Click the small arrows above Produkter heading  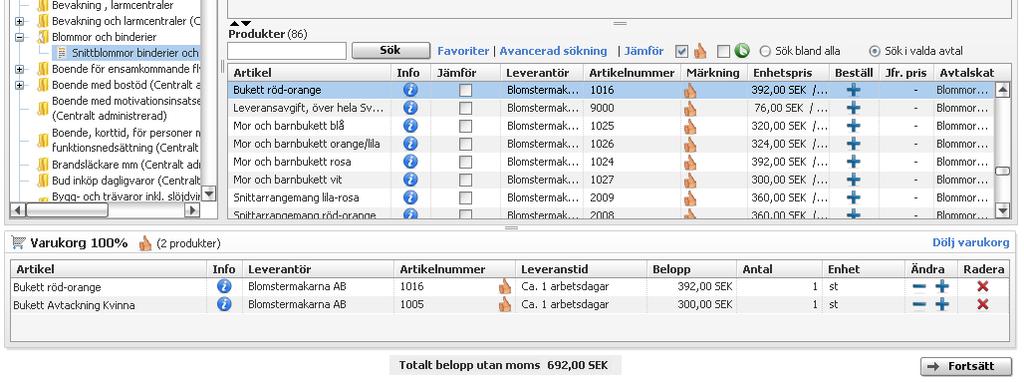(x=240, y=24)
